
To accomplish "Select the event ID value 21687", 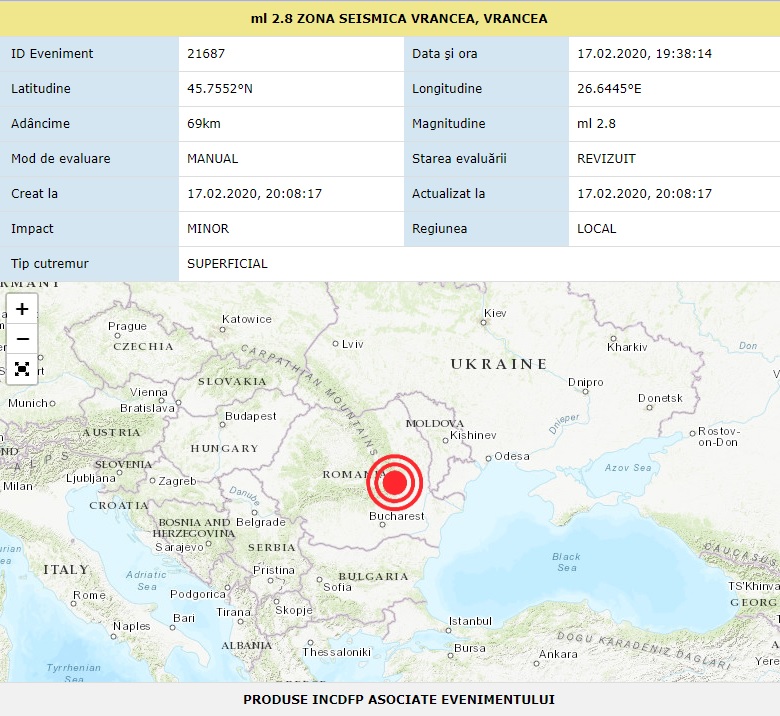I will [204, 53].
